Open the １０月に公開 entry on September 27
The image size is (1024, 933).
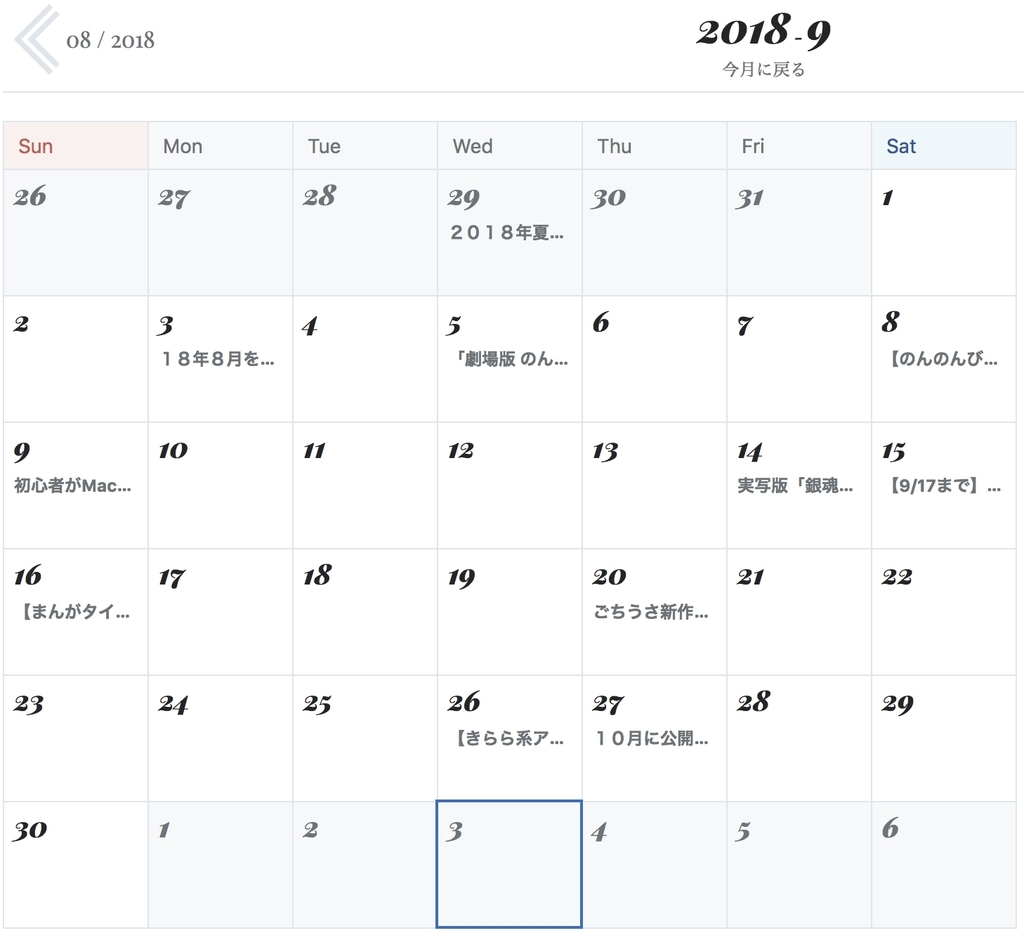coord(653,738)
